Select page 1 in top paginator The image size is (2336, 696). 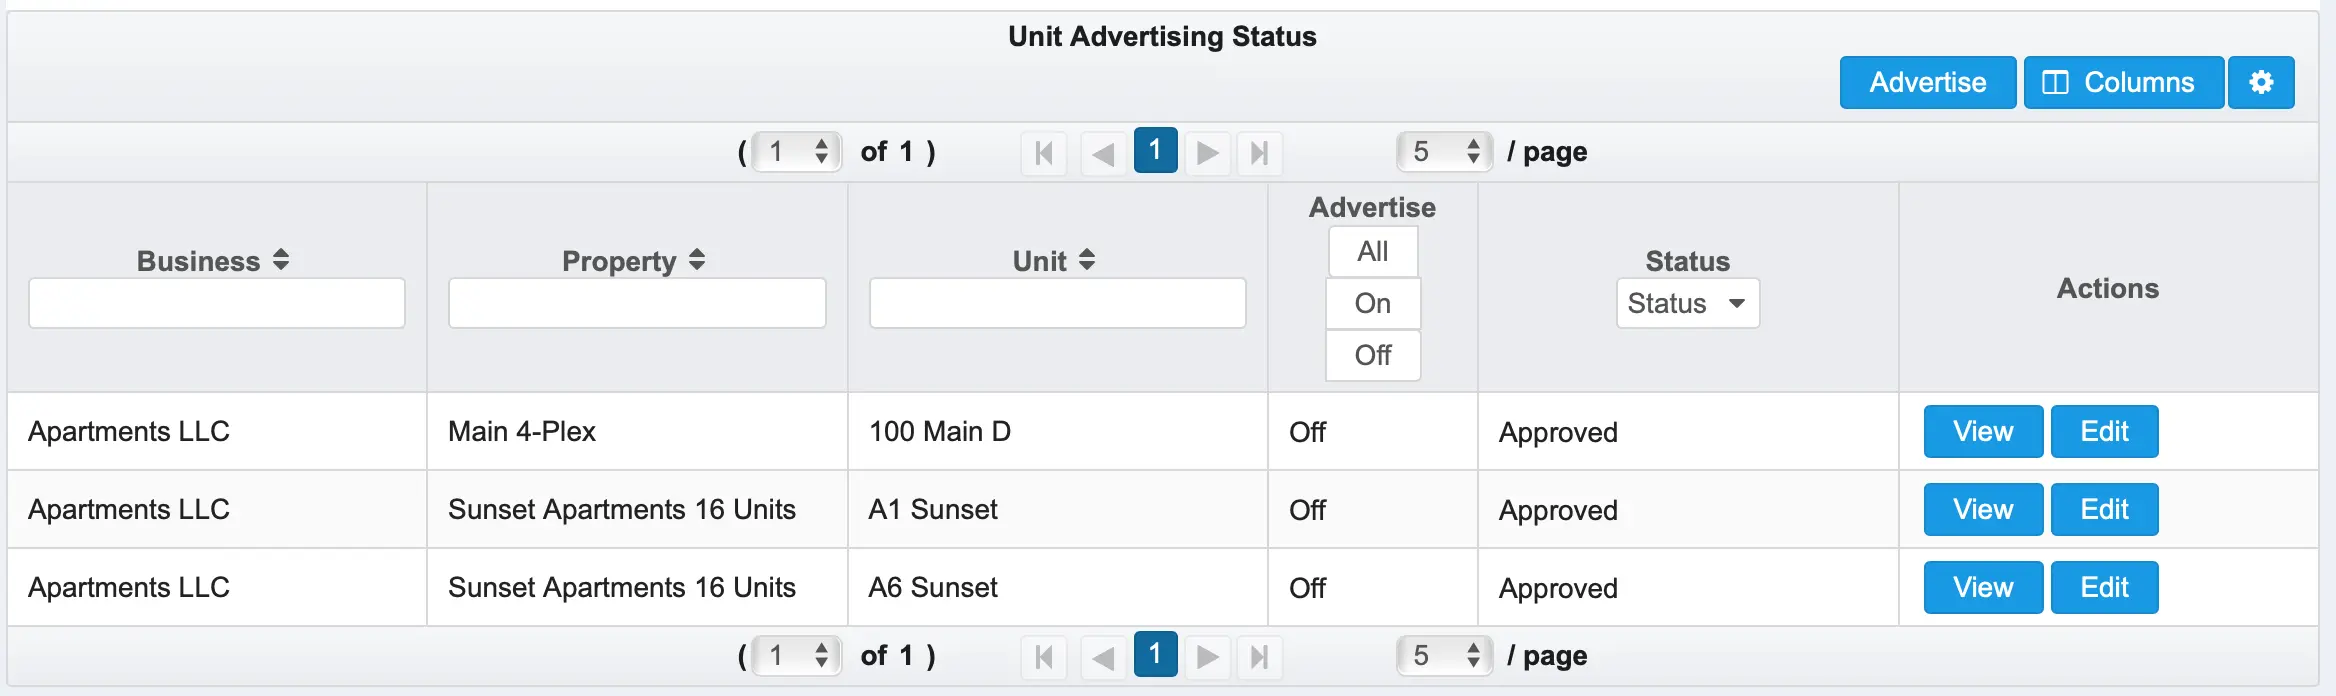pos(1155,151)
